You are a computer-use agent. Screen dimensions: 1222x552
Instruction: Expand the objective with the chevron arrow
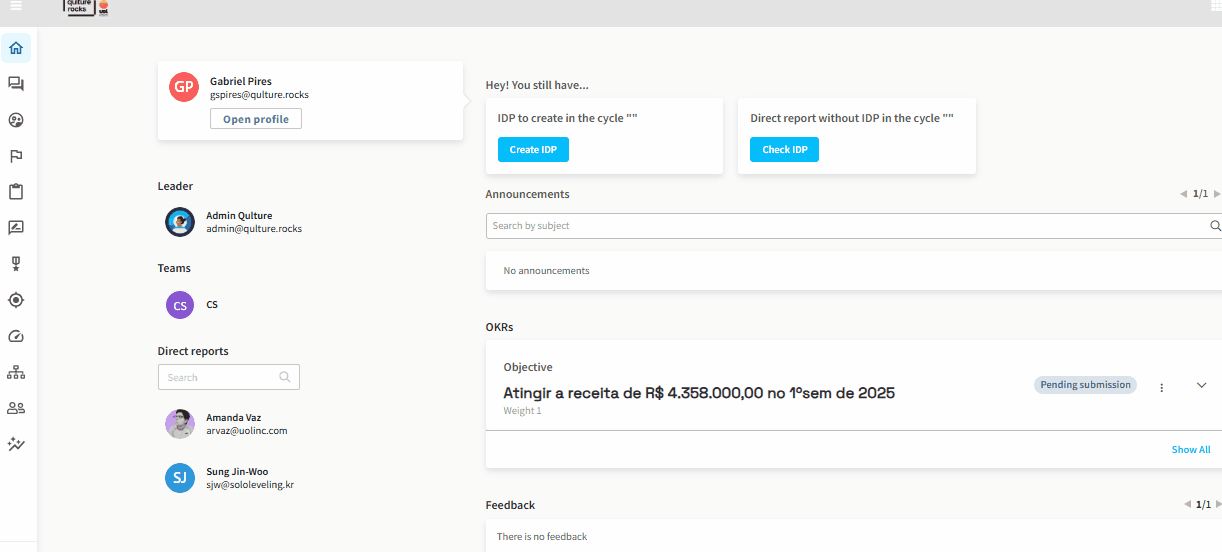click(x=1202, y=386)
